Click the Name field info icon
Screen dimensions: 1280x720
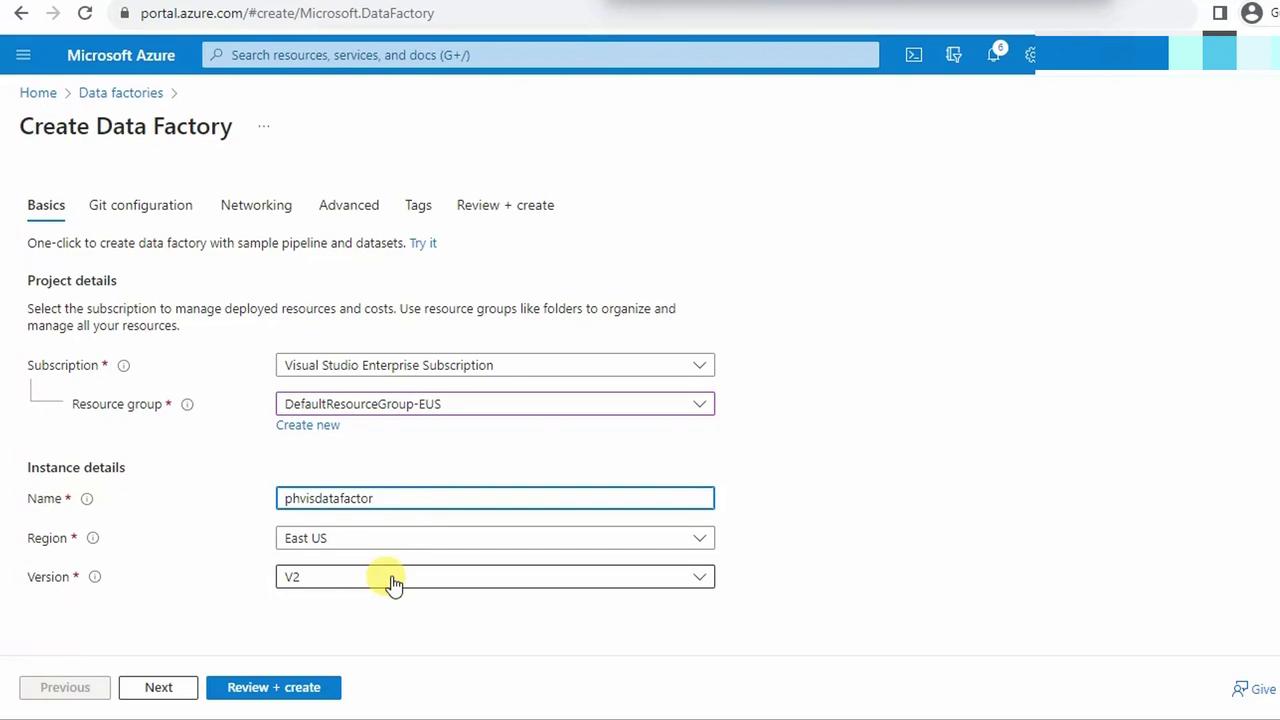87,499
